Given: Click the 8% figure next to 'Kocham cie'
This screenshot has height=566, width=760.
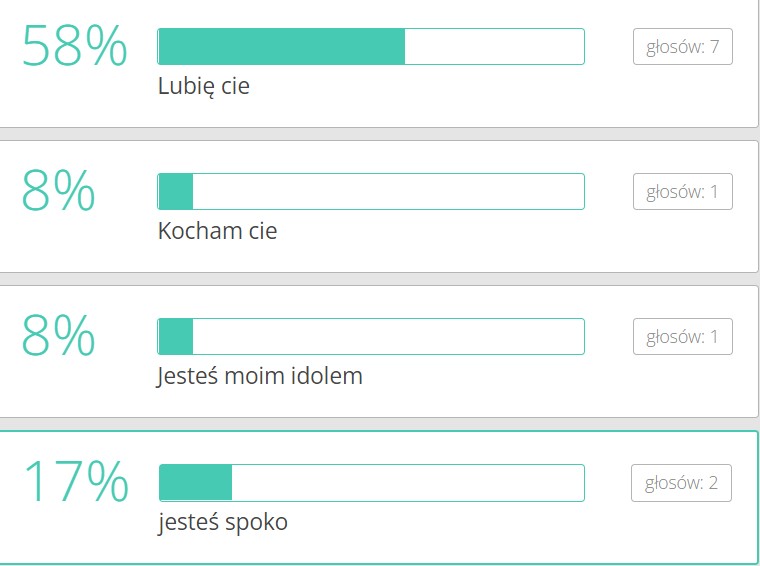Looking at the screenshot, I should click(x=59, y=192).
